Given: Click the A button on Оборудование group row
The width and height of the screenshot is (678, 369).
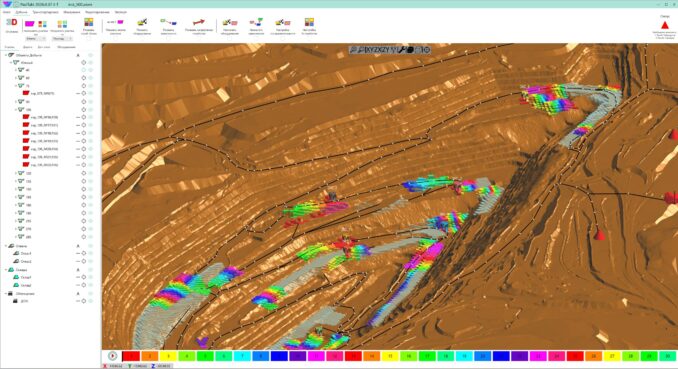Looking at the screenshot, I should tap(78, 293).
